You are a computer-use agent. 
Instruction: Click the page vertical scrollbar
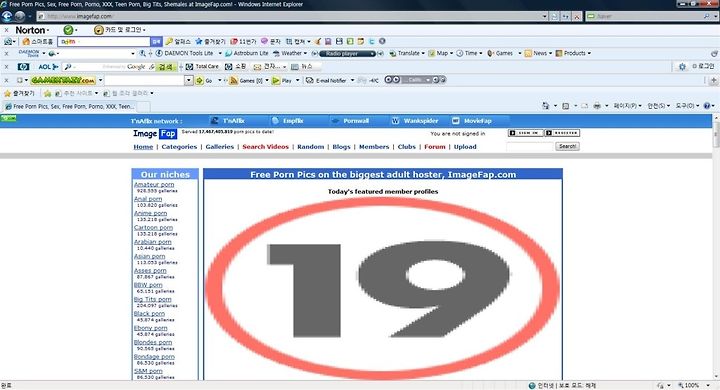(716, 247)
